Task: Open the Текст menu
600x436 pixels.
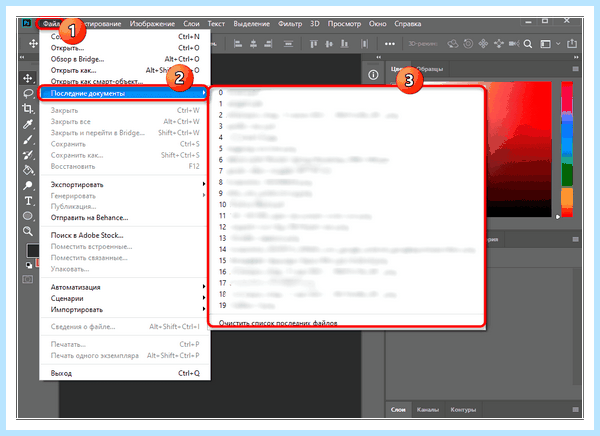Action: (x=216, y=24)
